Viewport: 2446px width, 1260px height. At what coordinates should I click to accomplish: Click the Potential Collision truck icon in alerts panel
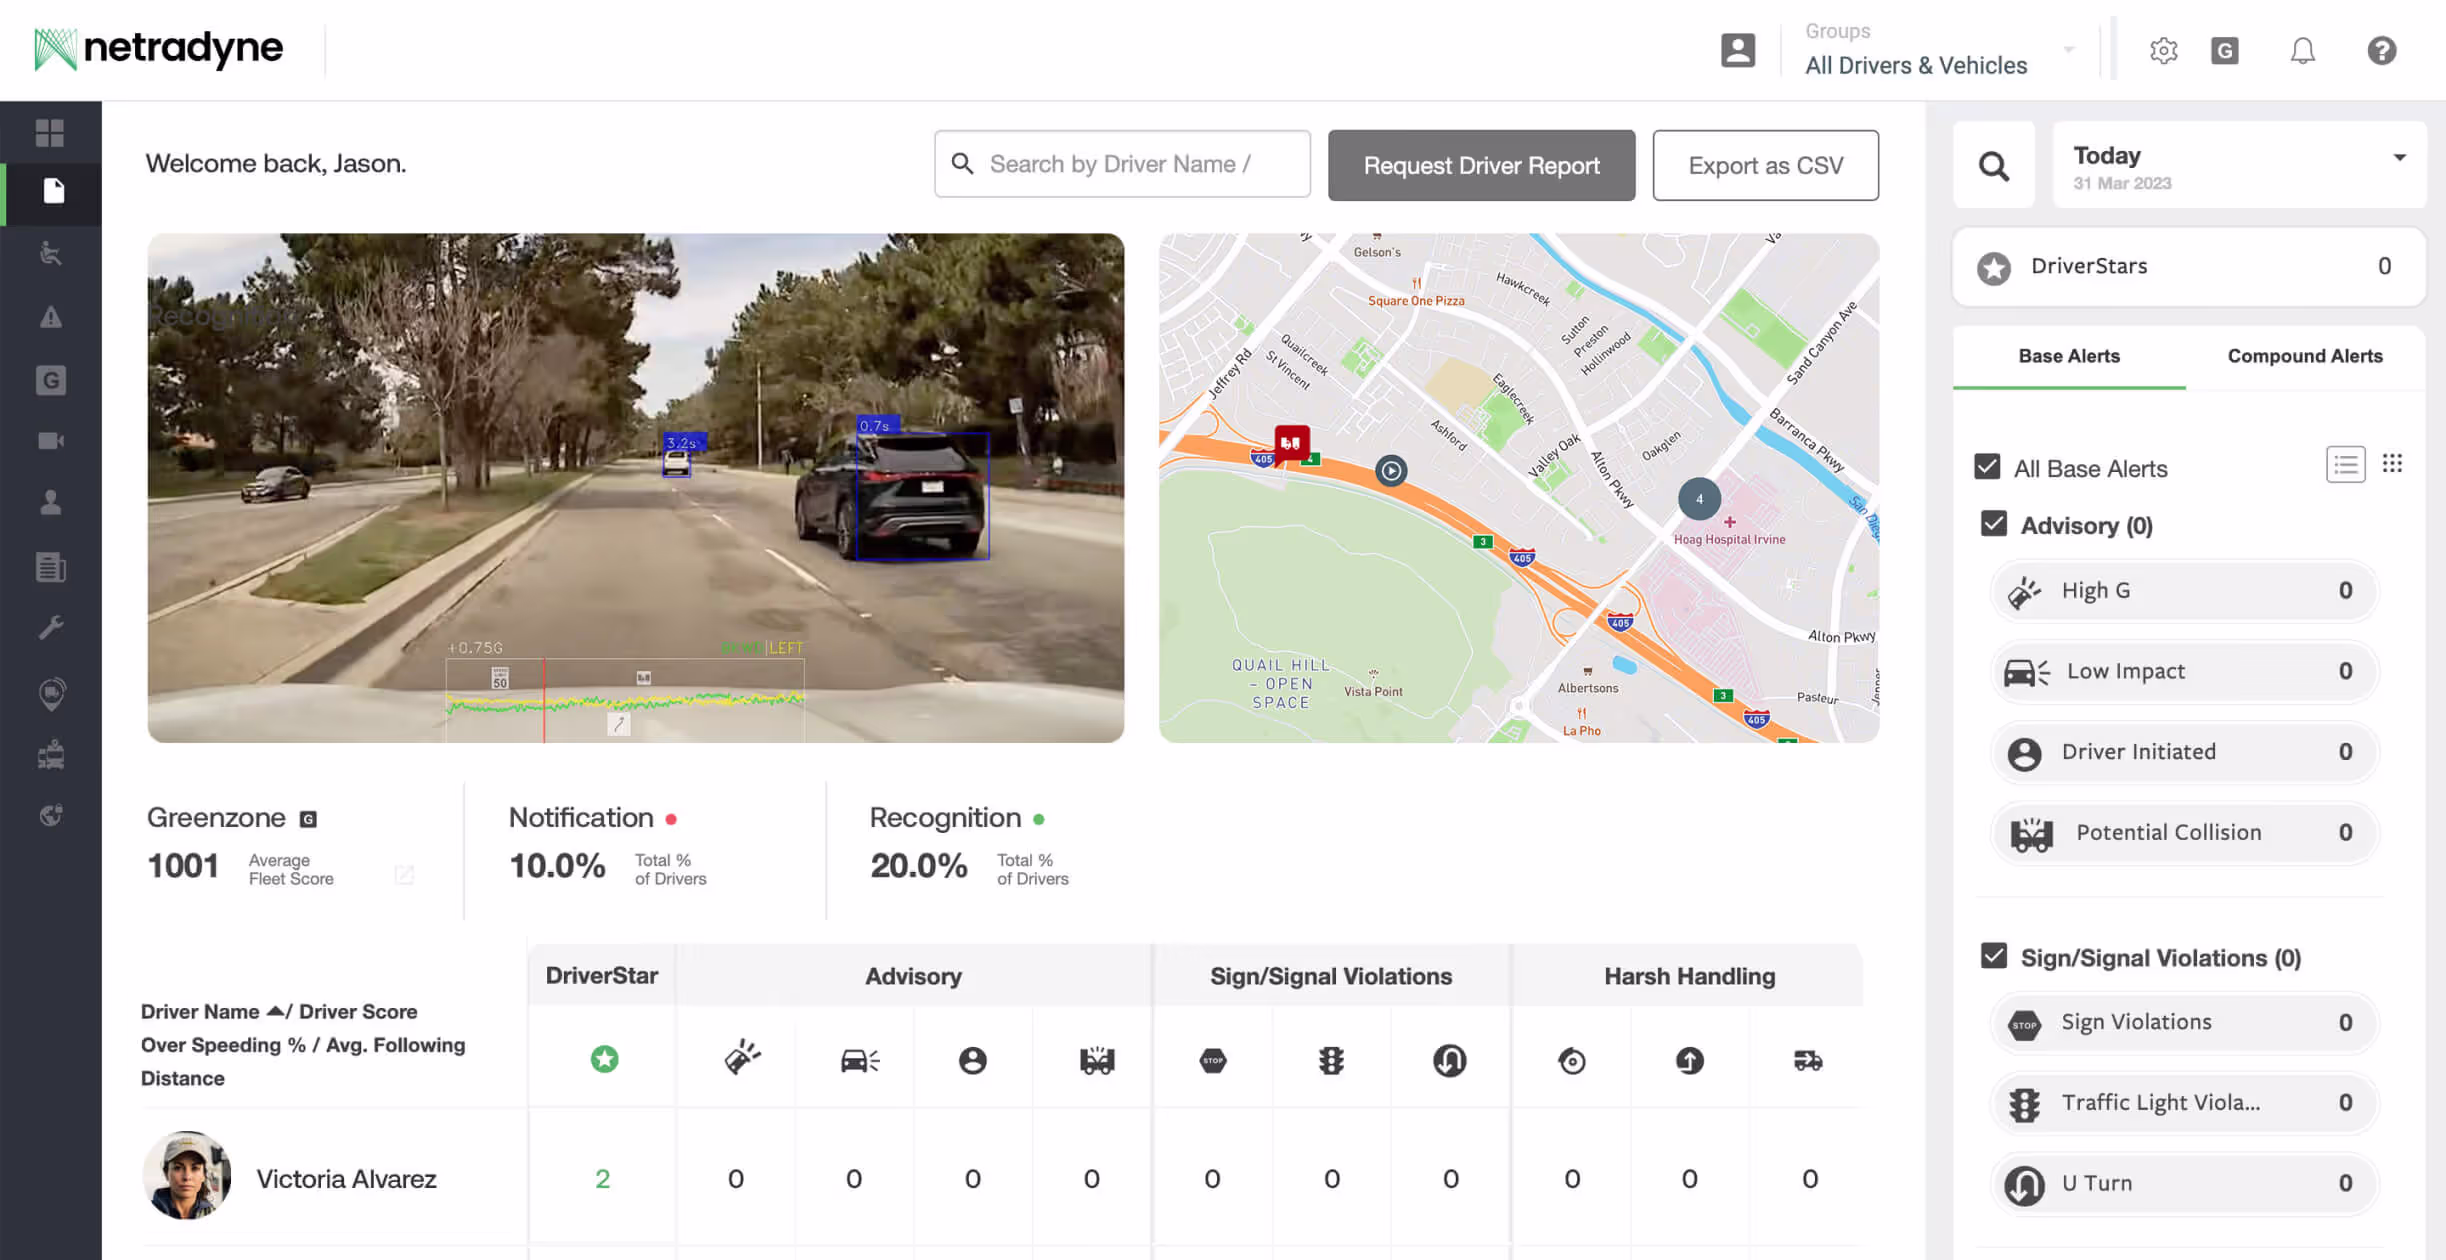2030,833
